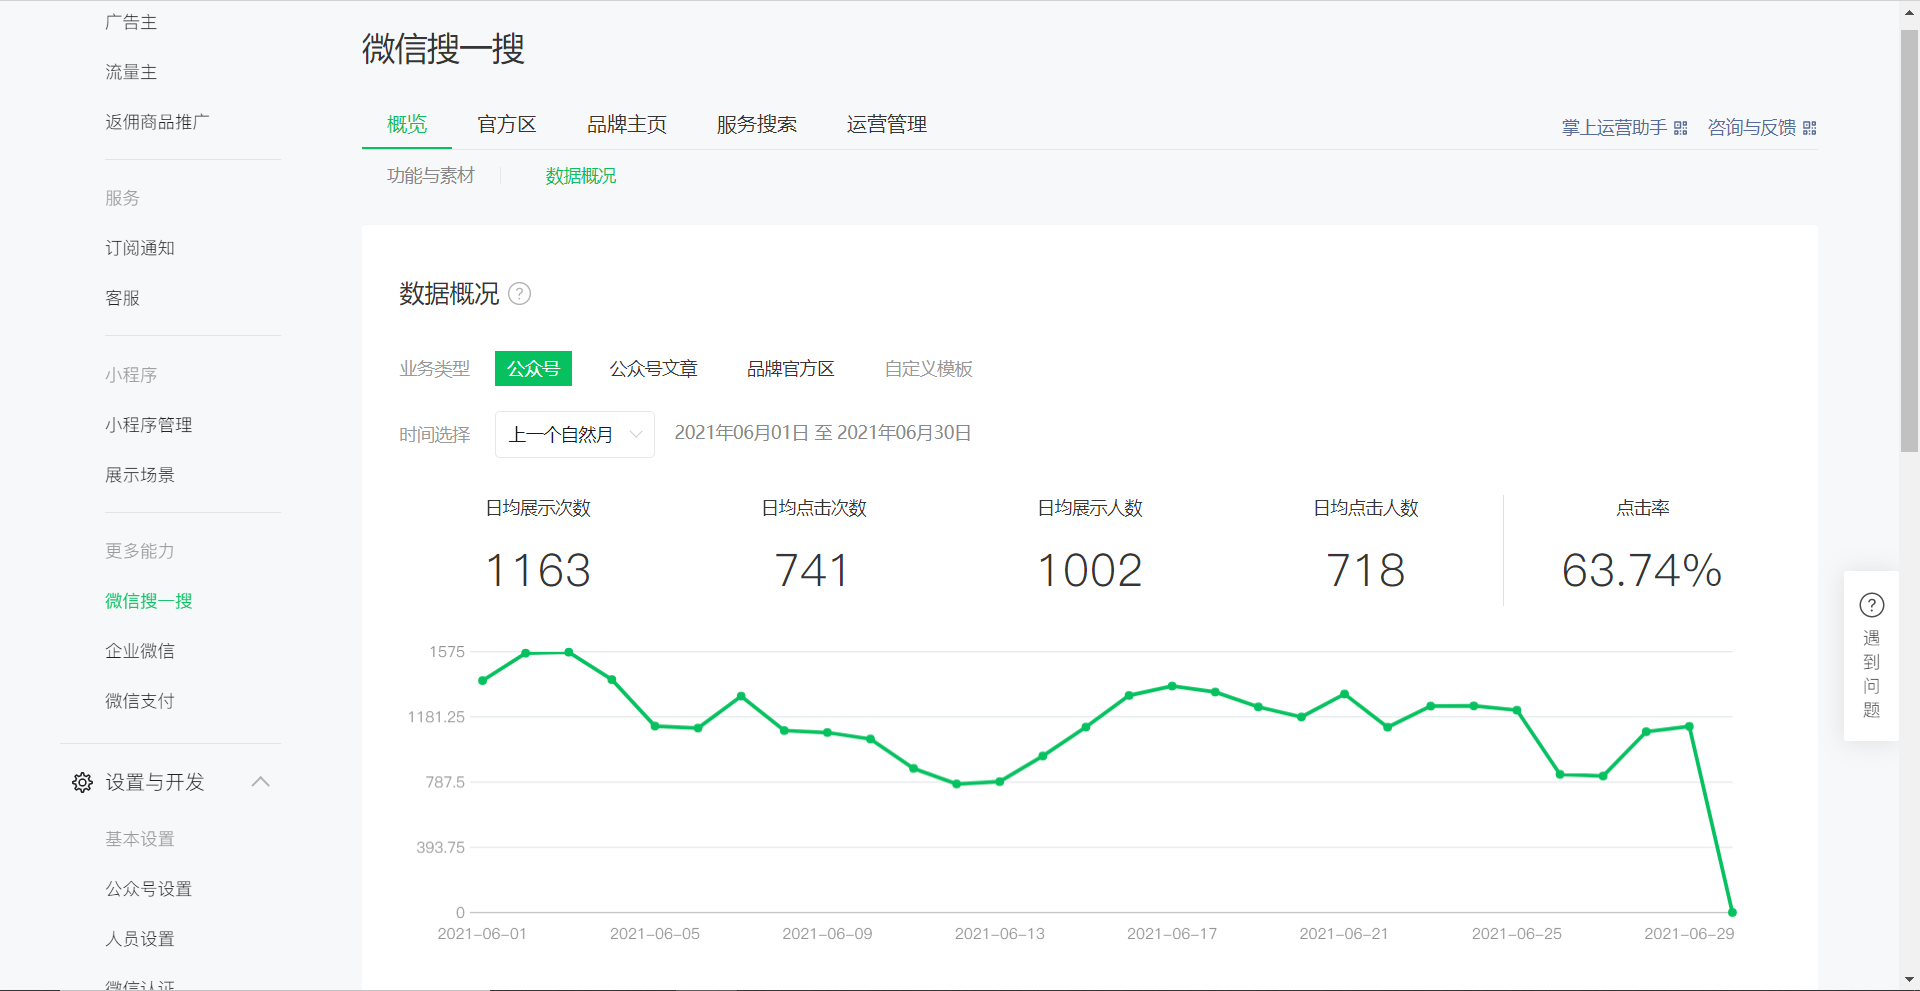Open 广告主 in the sidebar
The image size is (1920, 991).
(131, 22)
